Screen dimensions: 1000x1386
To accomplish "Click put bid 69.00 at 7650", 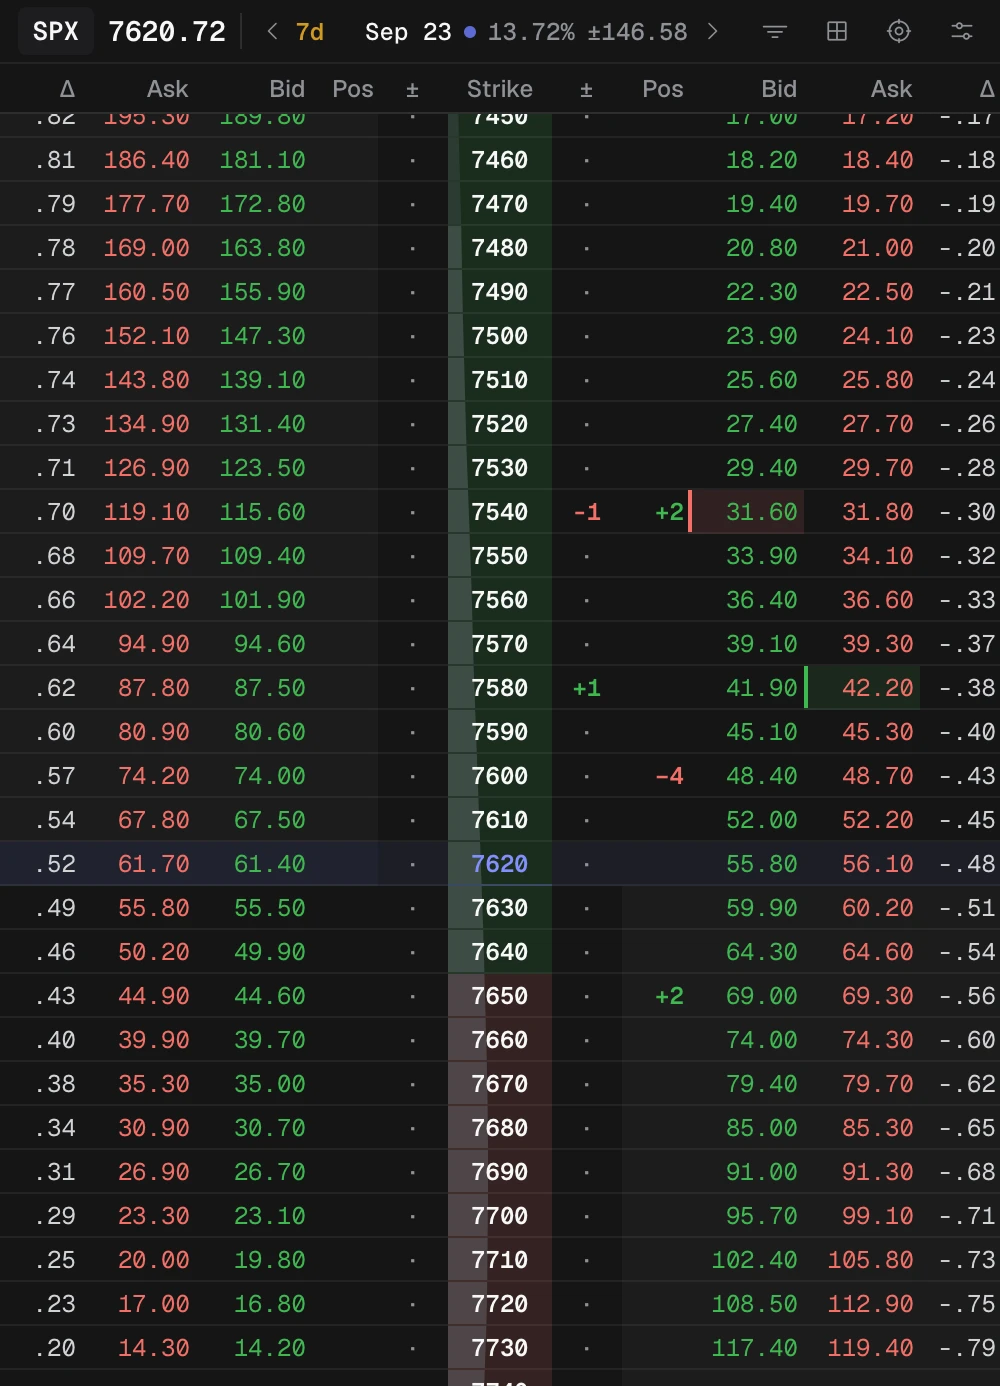I will [x=762, y=996].
